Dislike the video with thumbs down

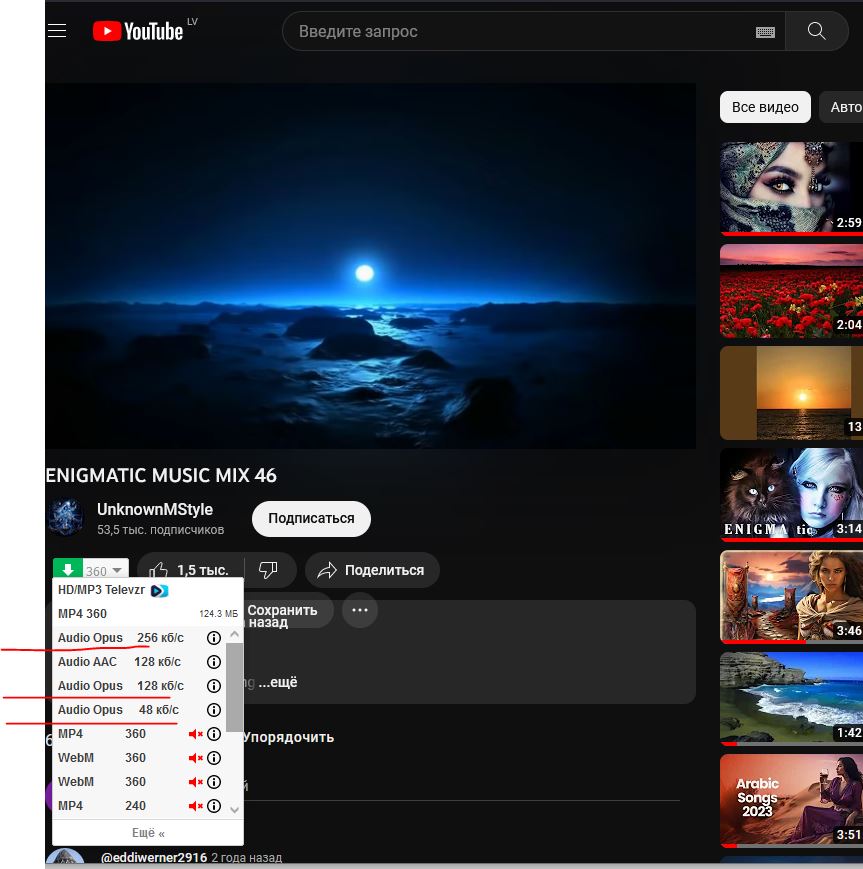(269, 570)
